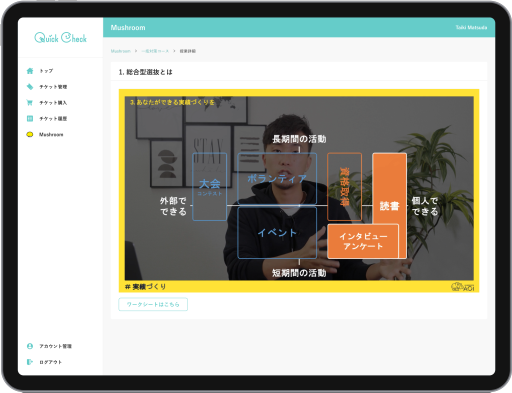Click the Quick Check logo
512x393 pixels.
[60, 38]
